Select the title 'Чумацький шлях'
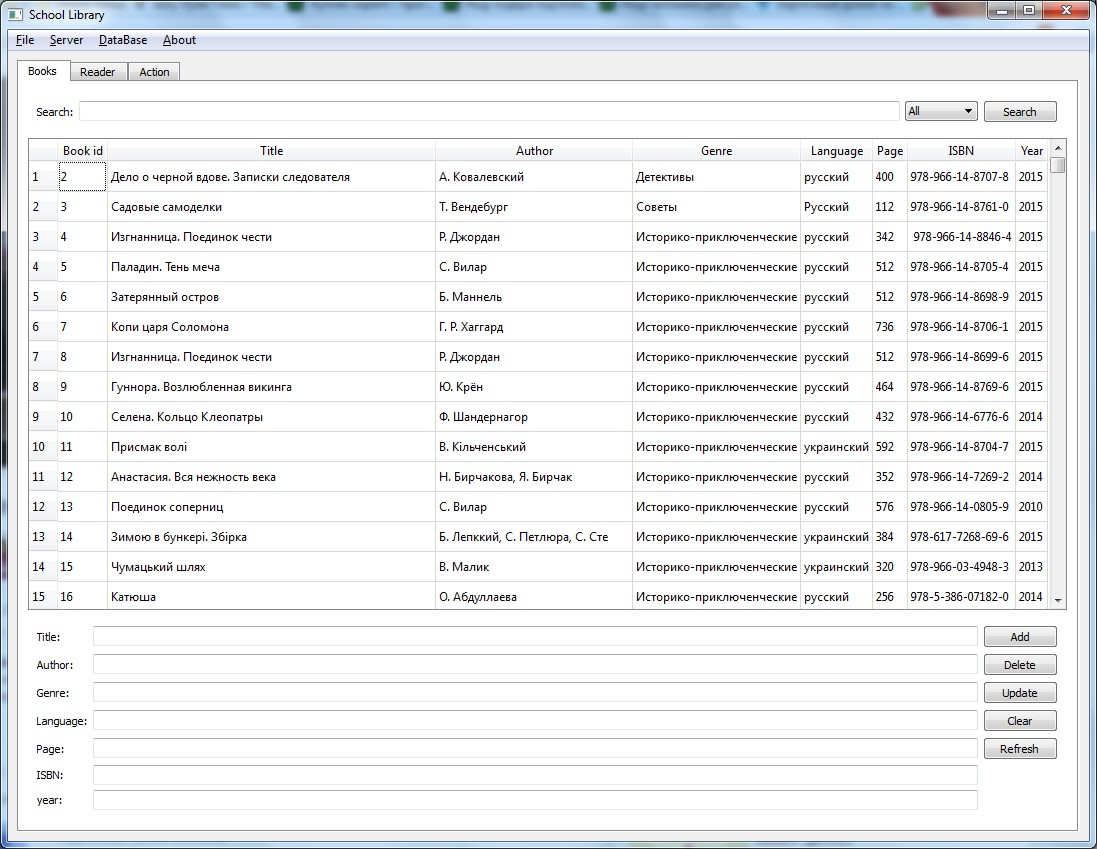1097x849 pixels. click(x=271, y=566)
